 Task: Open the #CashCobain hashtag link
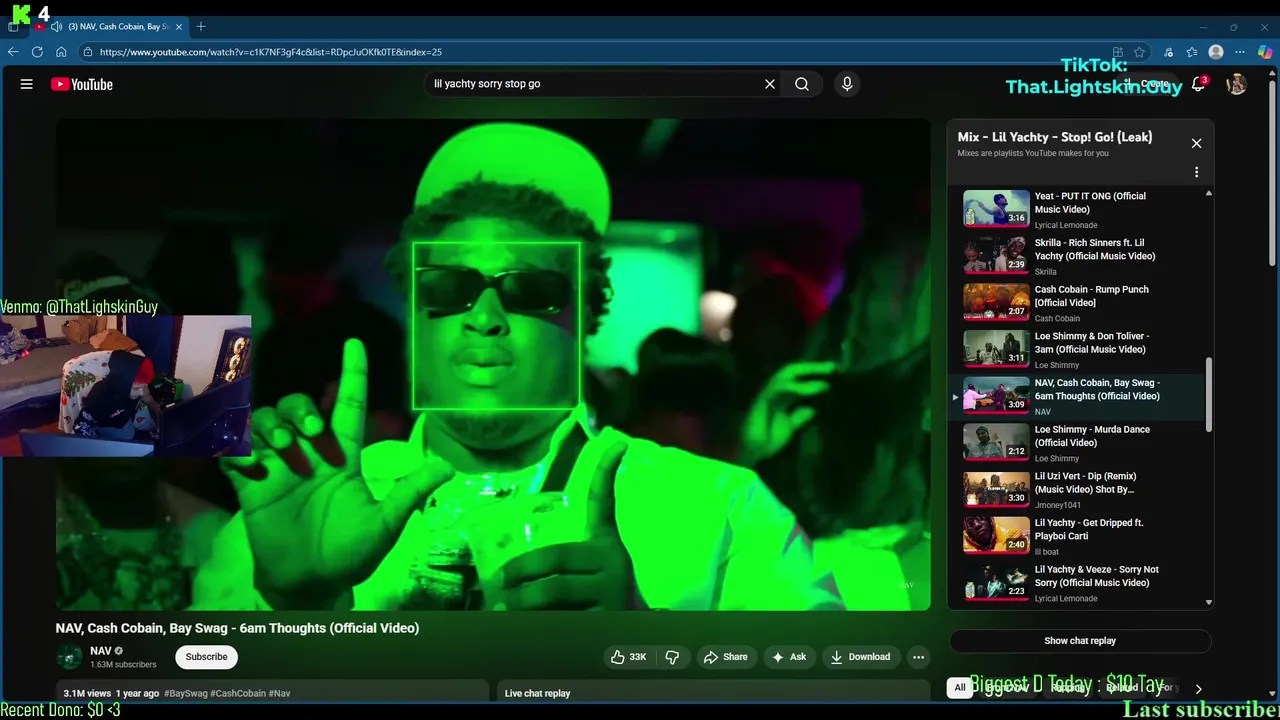click(x=238, y=693)
